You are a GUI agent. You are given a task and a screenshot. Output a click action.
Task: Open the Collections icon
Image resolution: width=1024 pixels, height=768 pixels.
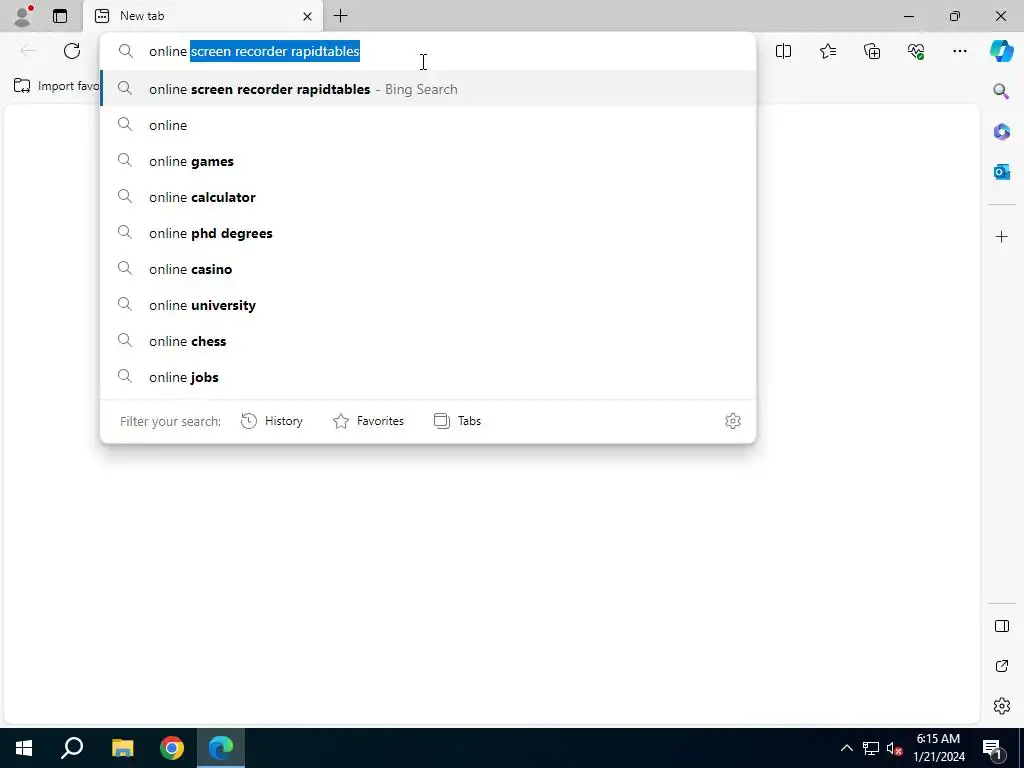(872, 51)
